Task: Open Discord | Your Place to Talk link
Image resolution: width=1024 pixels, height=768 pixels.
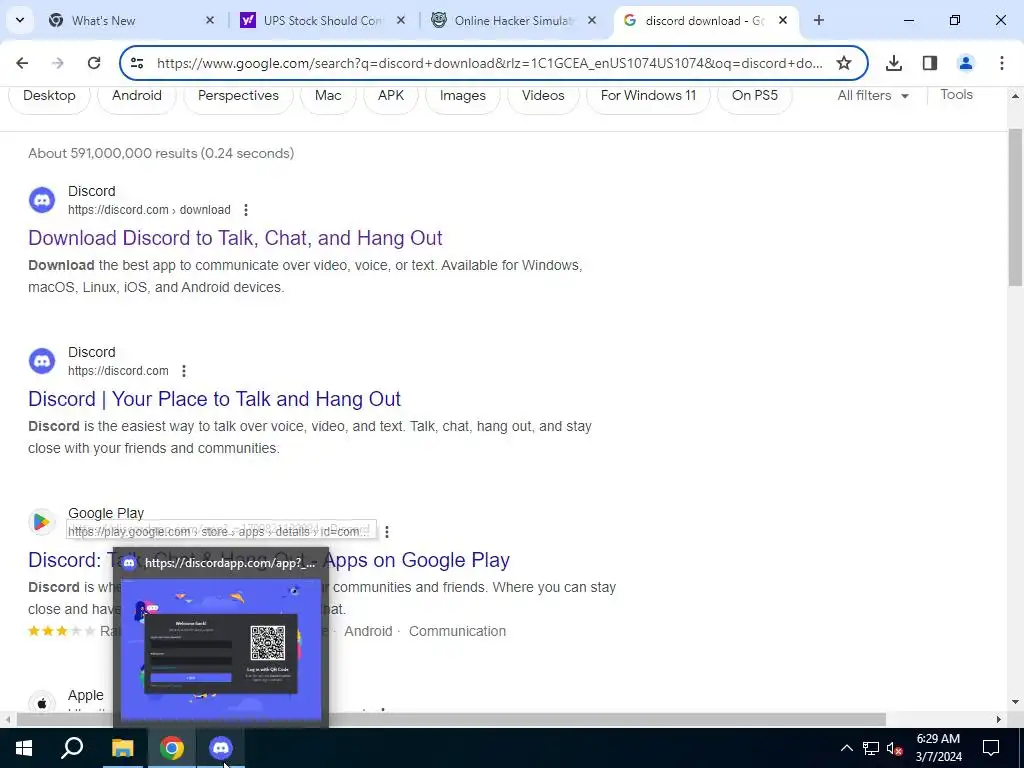Action: click(x=214, y=399)
